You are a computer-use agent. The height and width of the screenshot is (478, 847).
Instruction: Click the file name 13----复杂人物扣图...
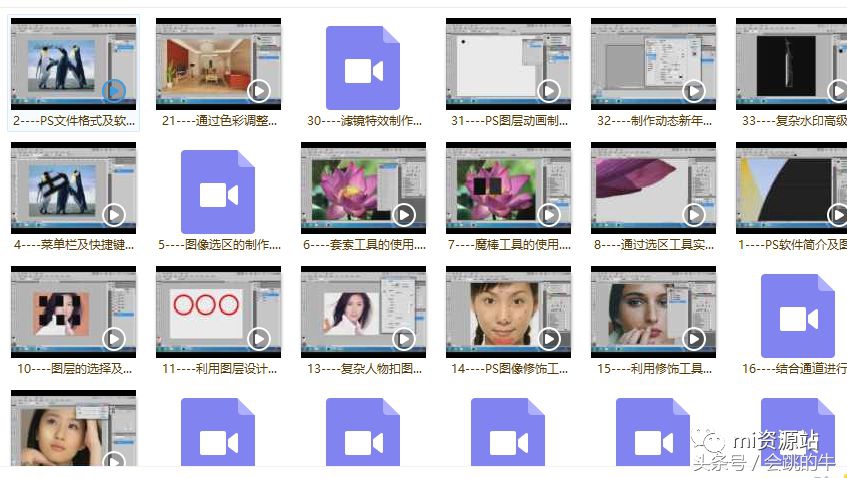(x=364, y=369)
